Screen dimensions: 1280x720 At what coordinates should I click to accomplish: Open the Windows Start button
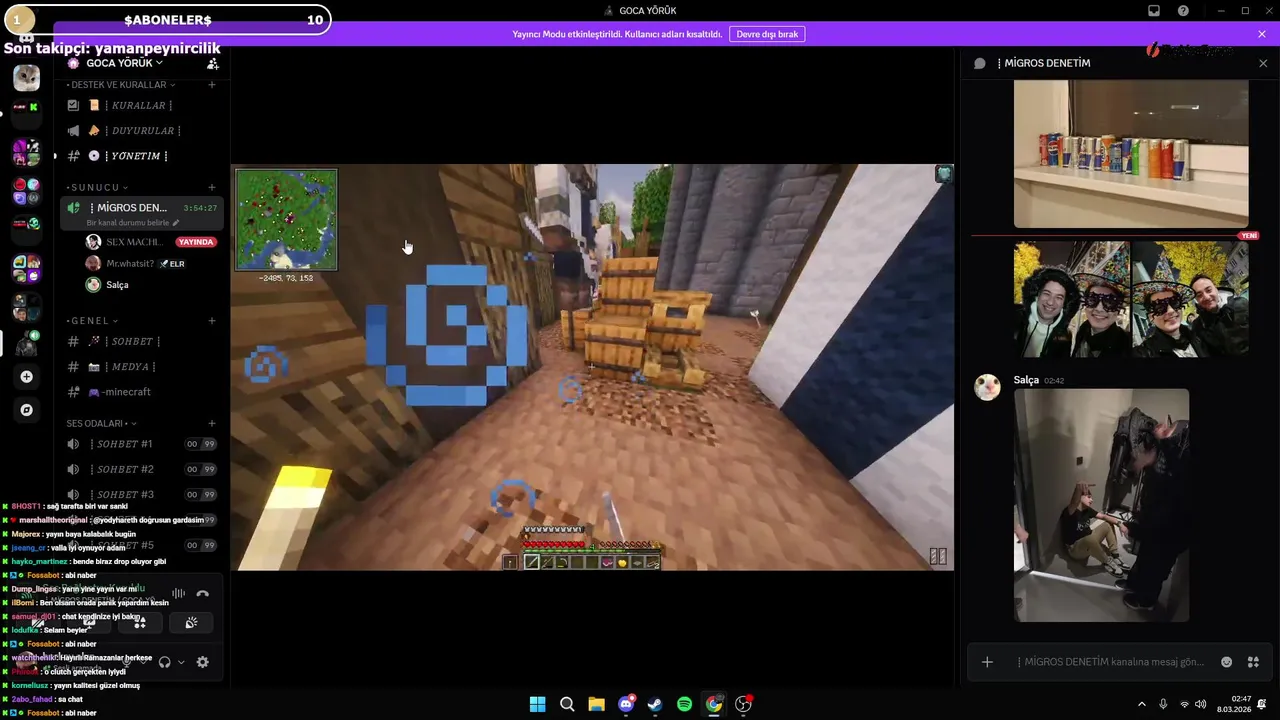click(537, 704)
